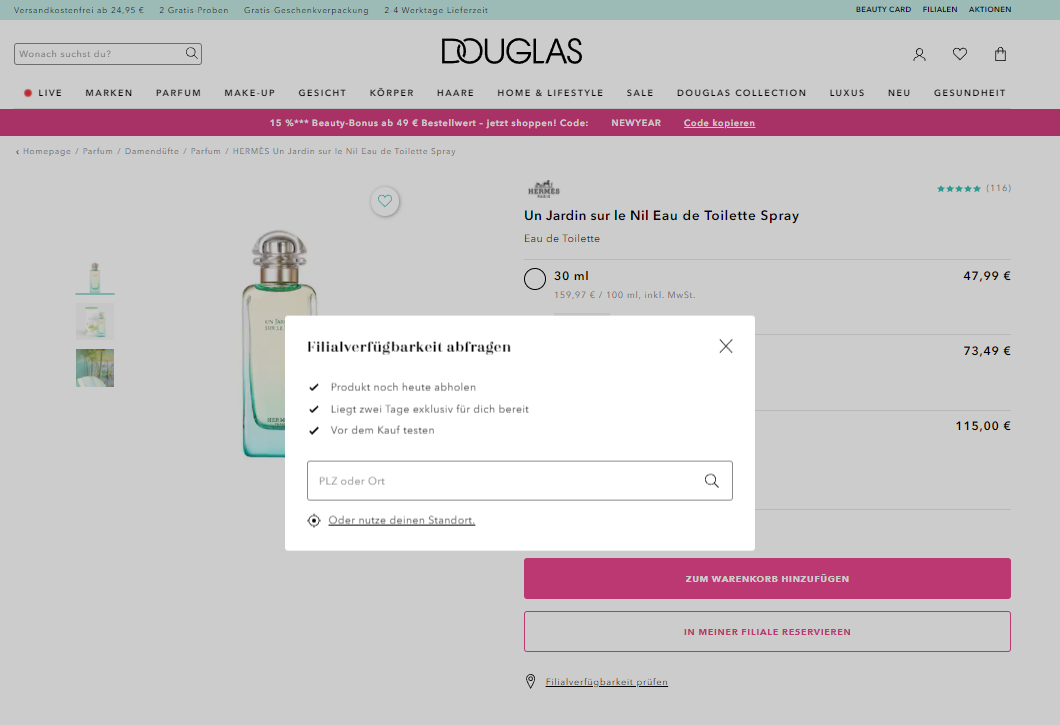Add product to wishlist with the heart button
The width and height of the screenshot is (1060, 725).
point(385,201)
